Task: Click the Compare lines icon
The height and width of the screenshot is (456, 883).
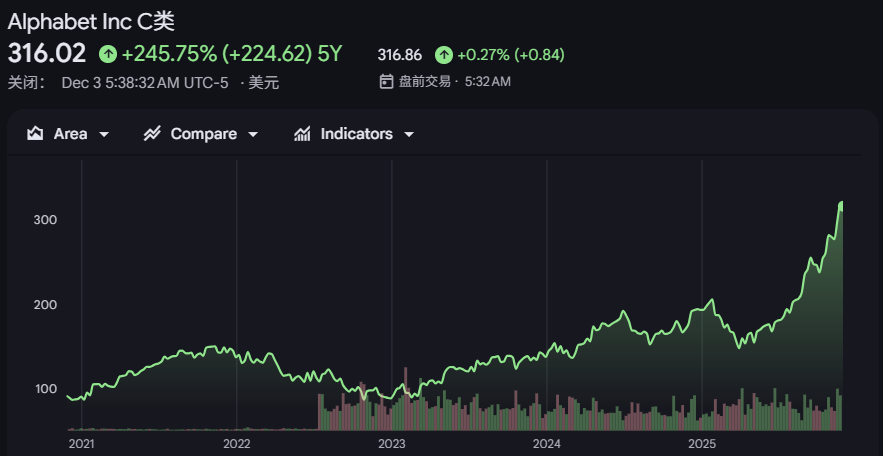Action: pyautogui.click(x=152, y=134)
